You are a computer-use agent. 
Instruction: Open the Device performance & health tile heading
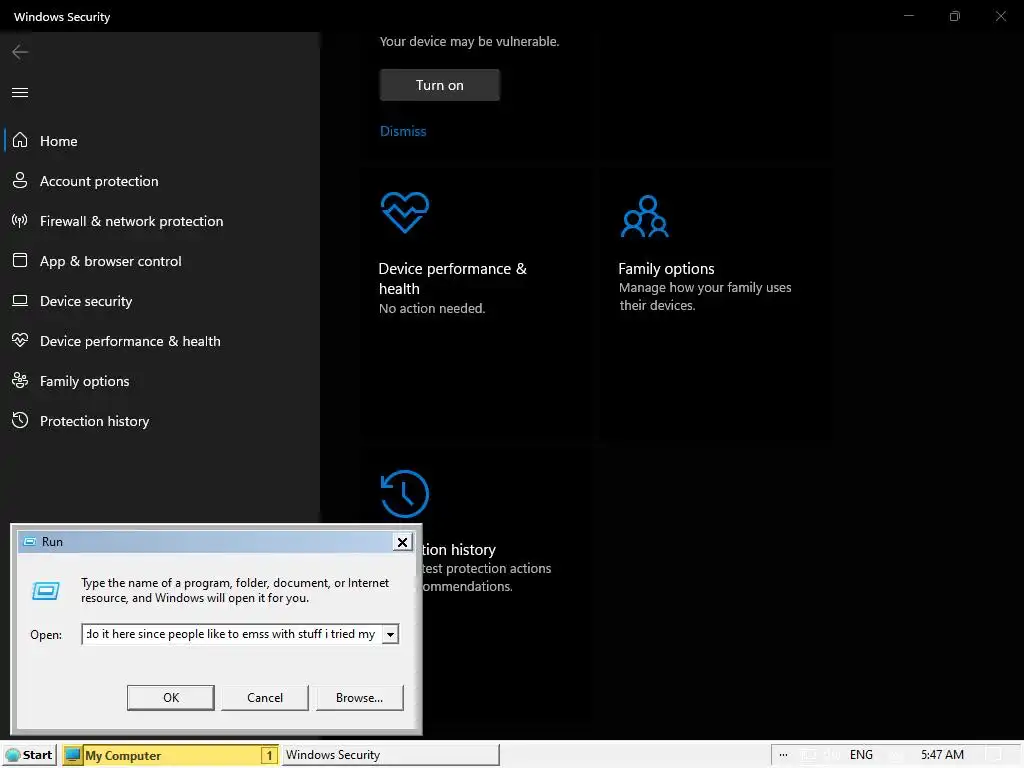click(453, 279)
